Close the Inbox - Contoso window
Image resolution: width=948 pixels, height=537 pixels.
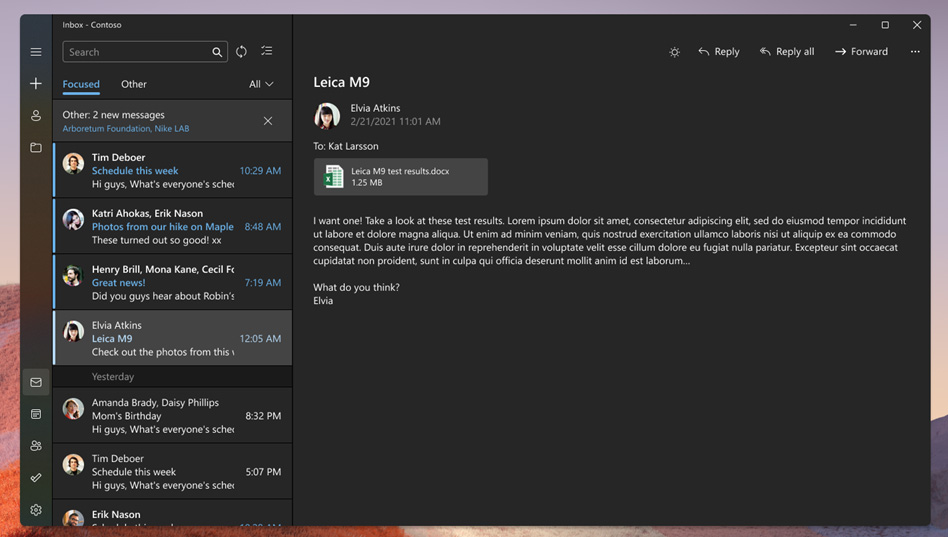pyautogui.click(x=917, y=25)
